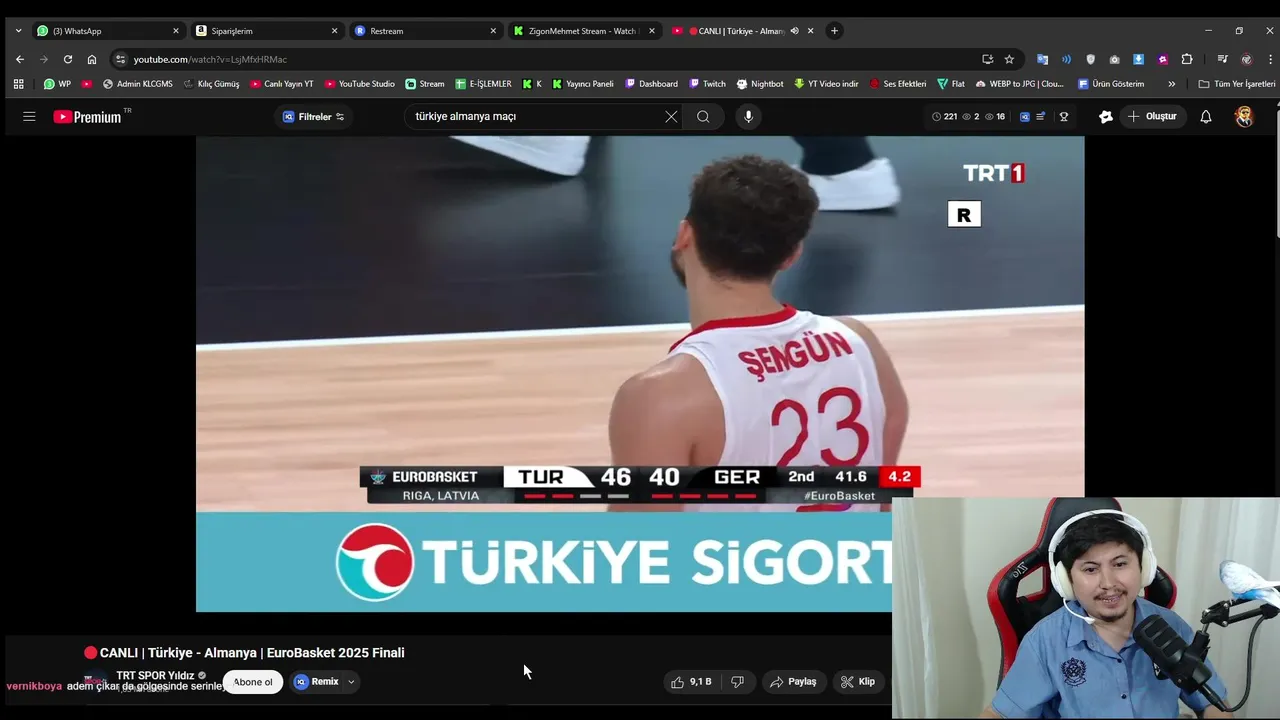Open the tab search dropdown arrow
The width and height of the screenshot is (1280, 720).
point(18,31)
